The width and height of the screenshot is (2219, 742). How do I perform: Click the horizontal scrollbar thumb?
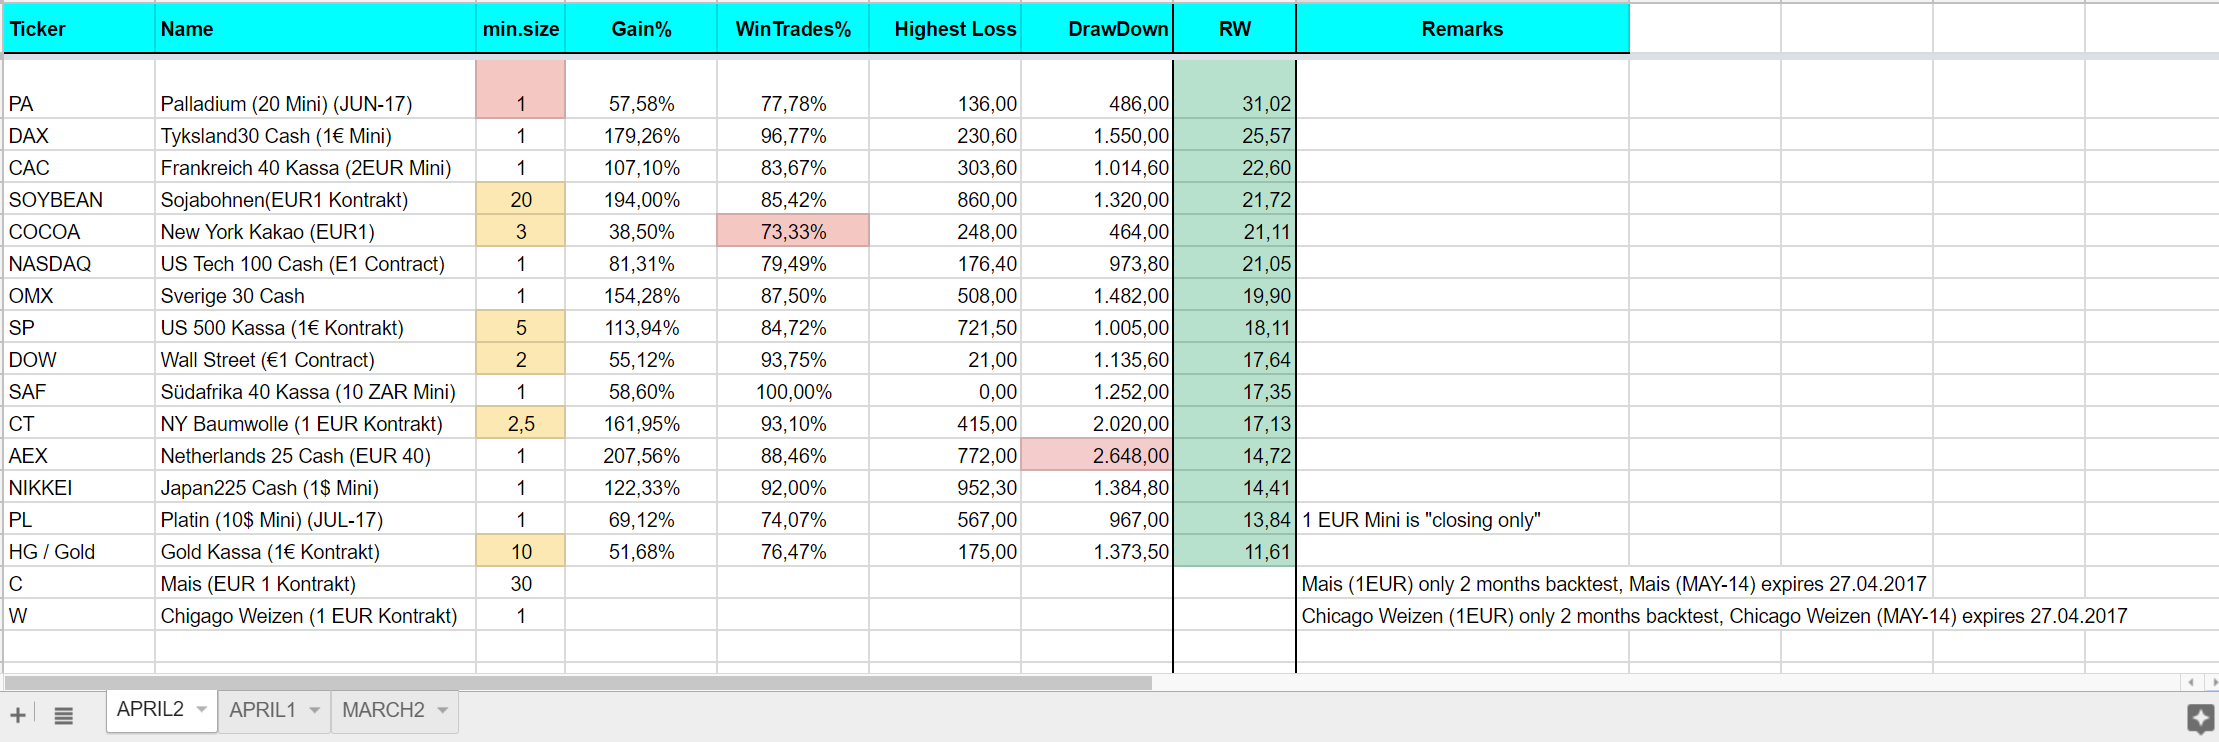578,683
